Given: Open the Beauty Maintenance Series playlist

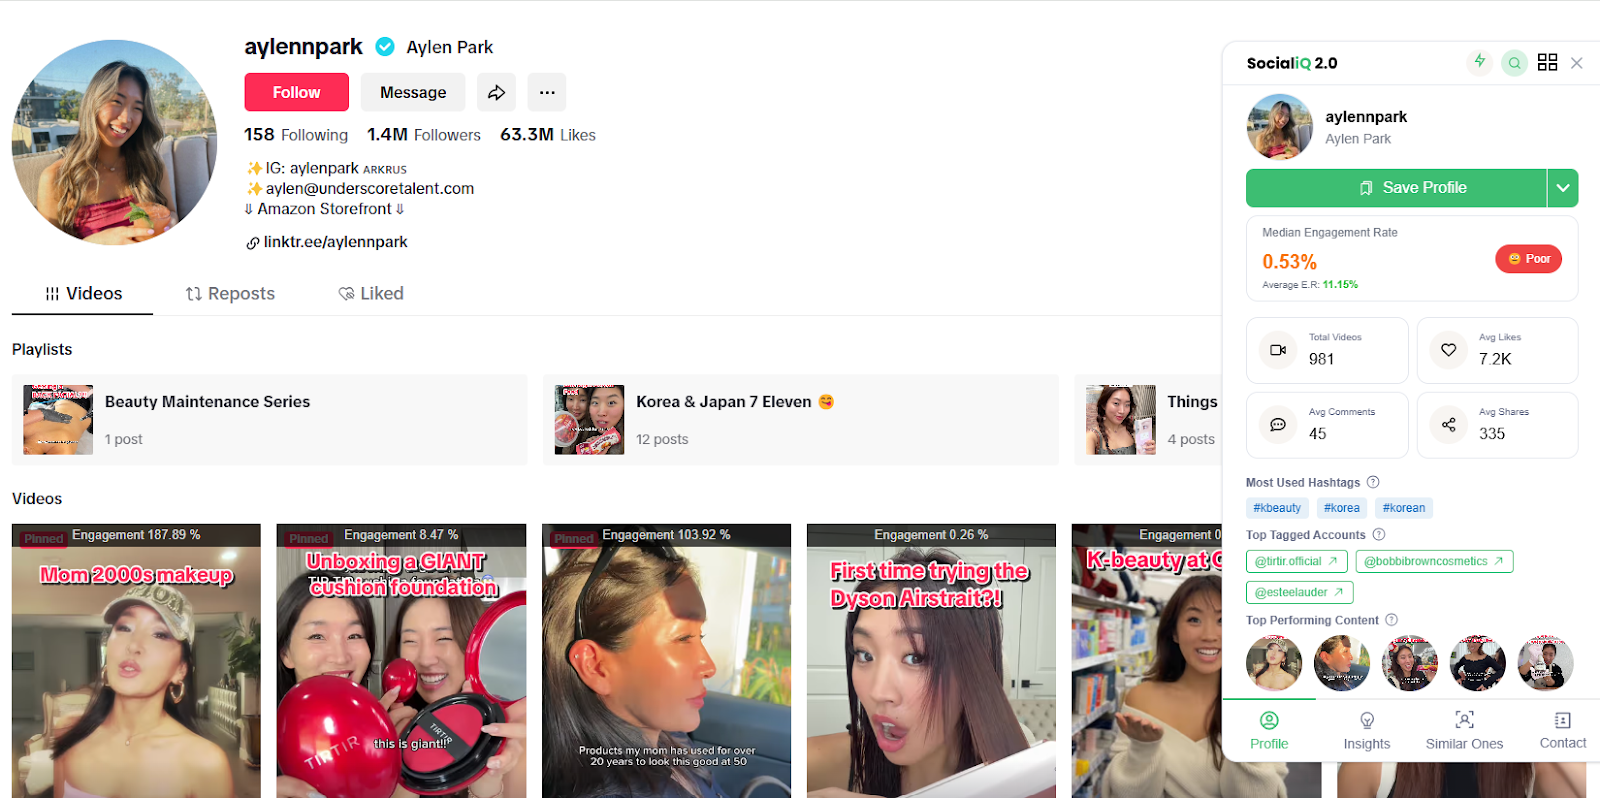Looking at the screenshot, I should pyautogui.click(x=269, y=420).
